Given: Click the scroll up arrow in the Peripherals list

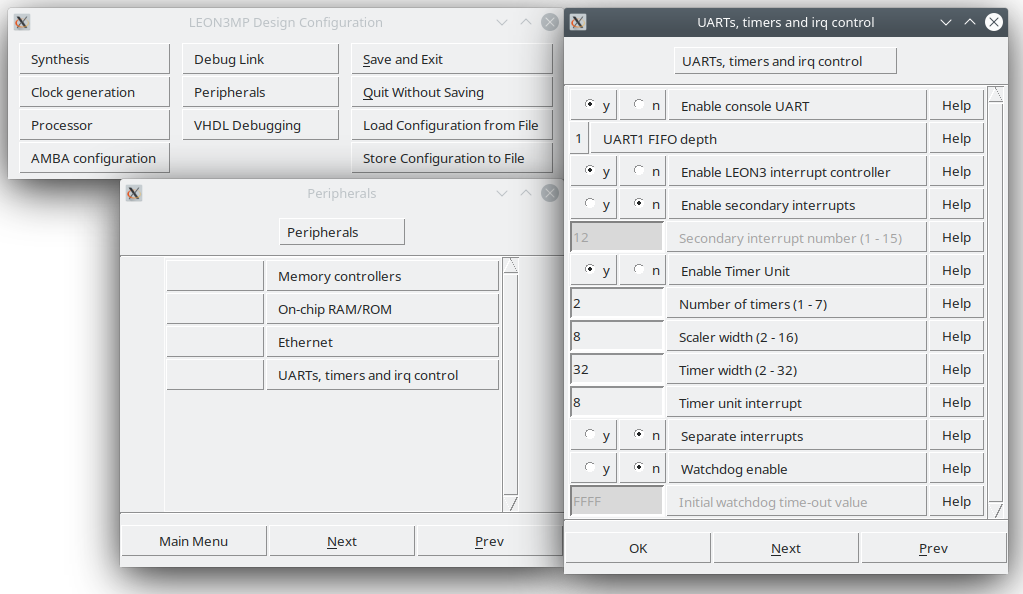Looking at the screenshot, I should coord(511,266).
